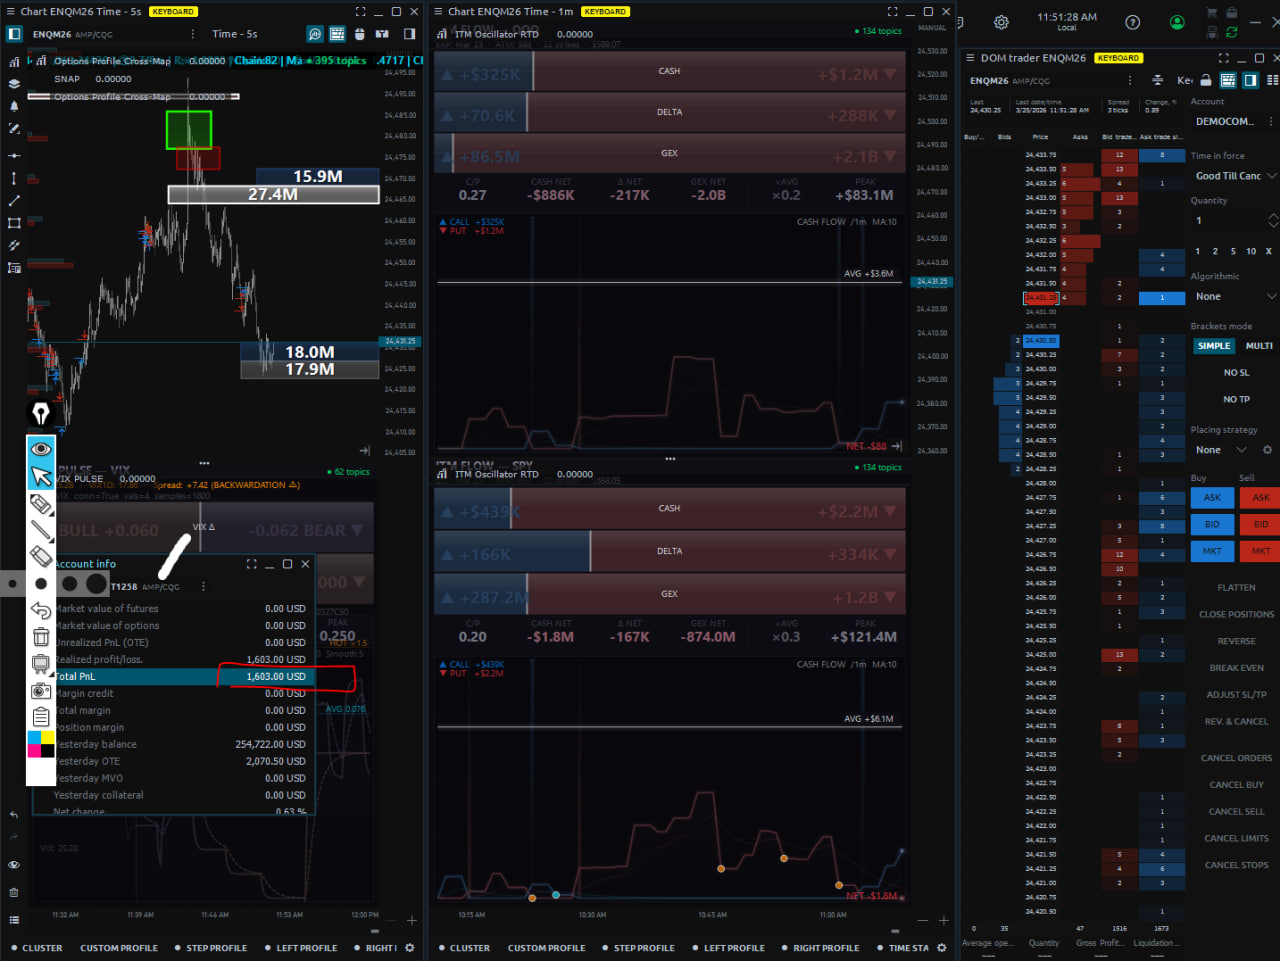
Task: Click the blue MKT buy button
Action: pyautogui.click(x=1212, y=551)
